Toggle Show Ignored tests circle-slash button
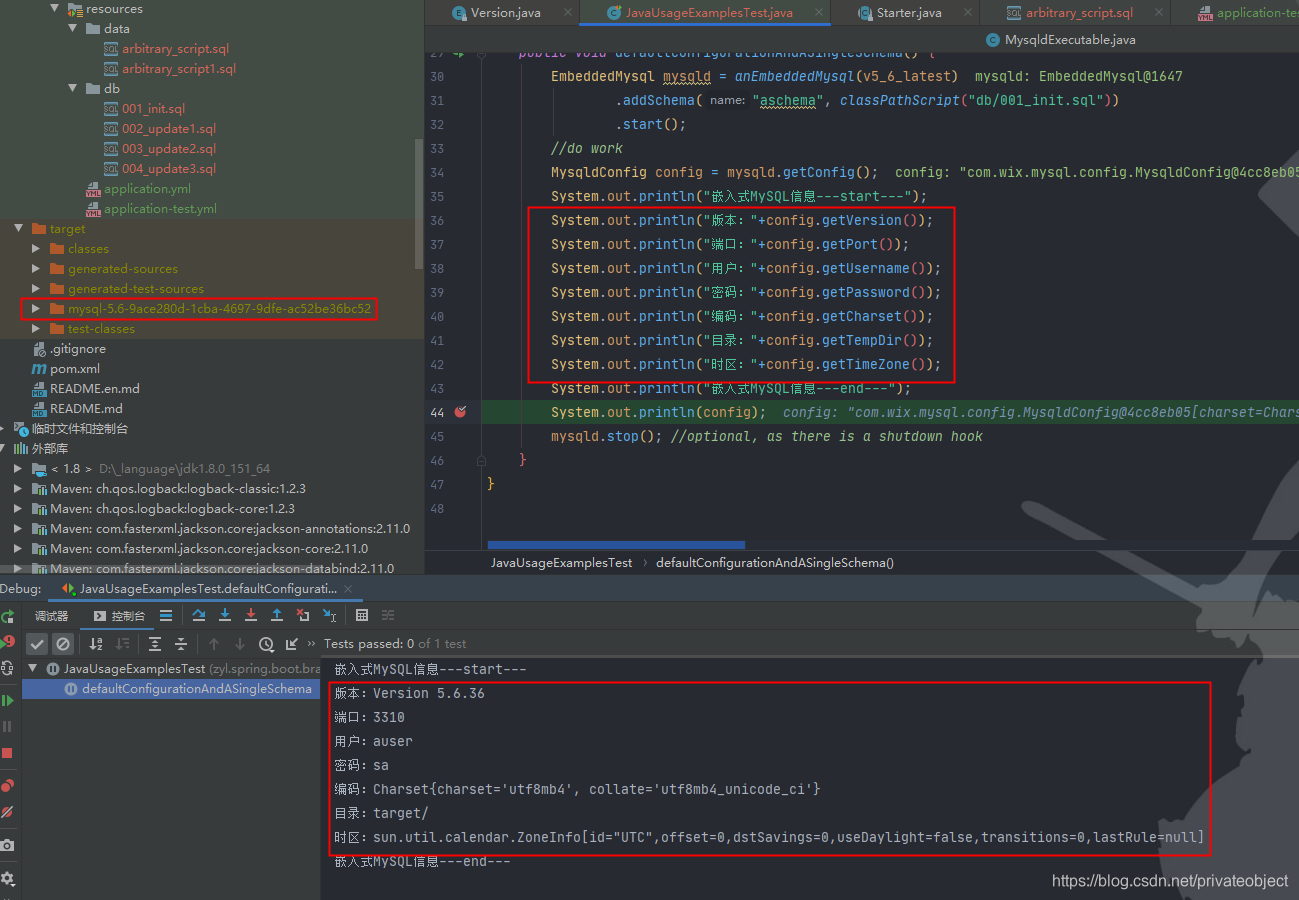Image resolution: width=1299 pixels, height=900 pixels. pos(63,644)
